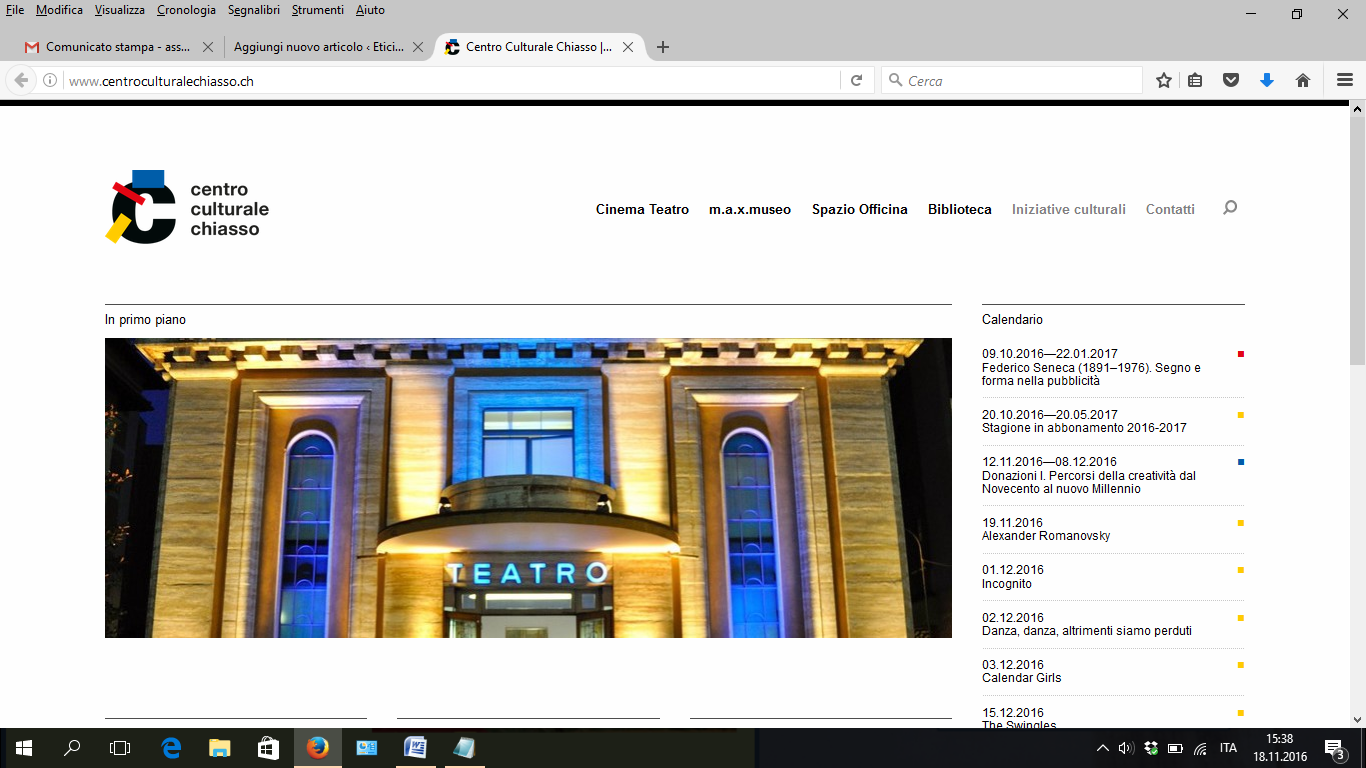Open the Segnalibri menu
This screenshot has height=768, width=1366.
[255, 10]
